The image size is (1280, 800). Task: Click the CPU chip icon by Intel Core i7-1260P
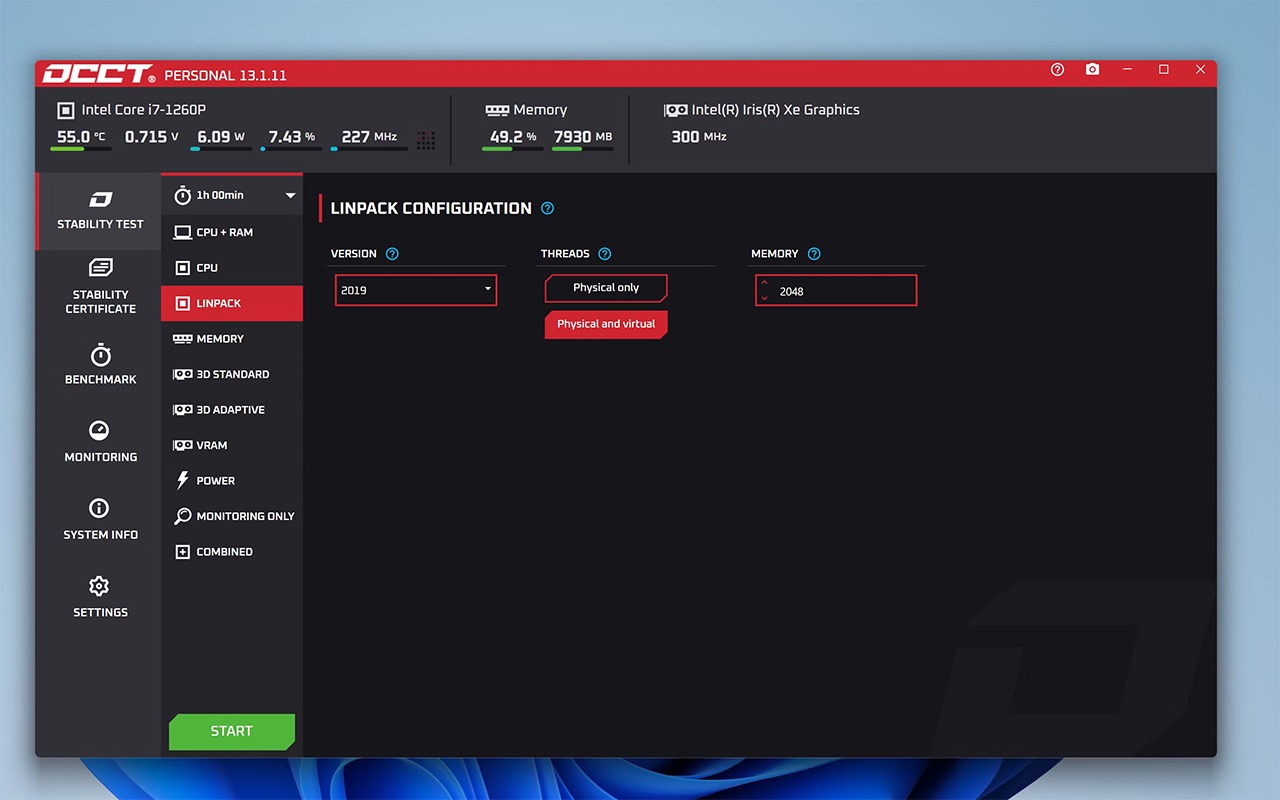pos(65,110)
